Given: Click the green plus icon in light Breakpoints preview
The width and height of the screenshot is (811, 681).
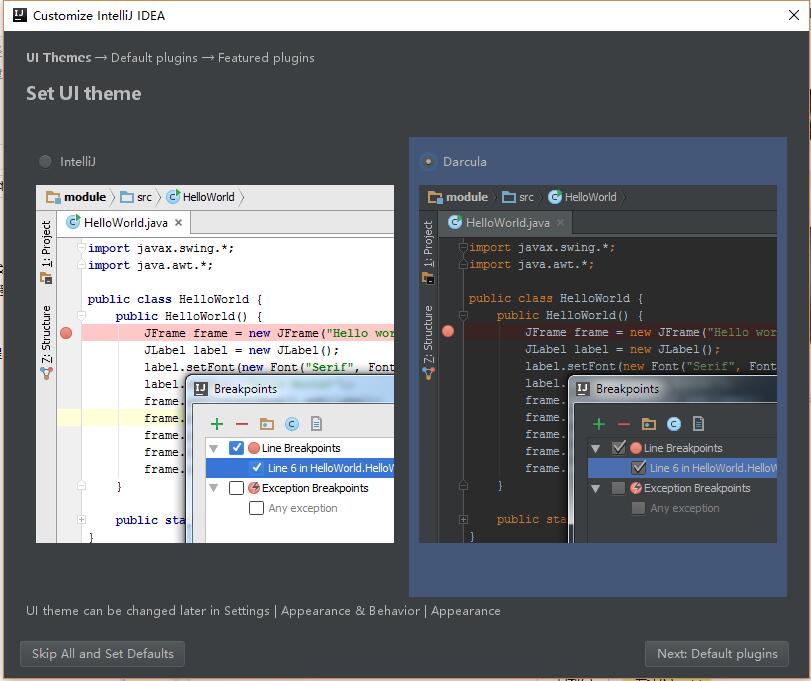Looking at the screenshot, I should click(217, 424).
